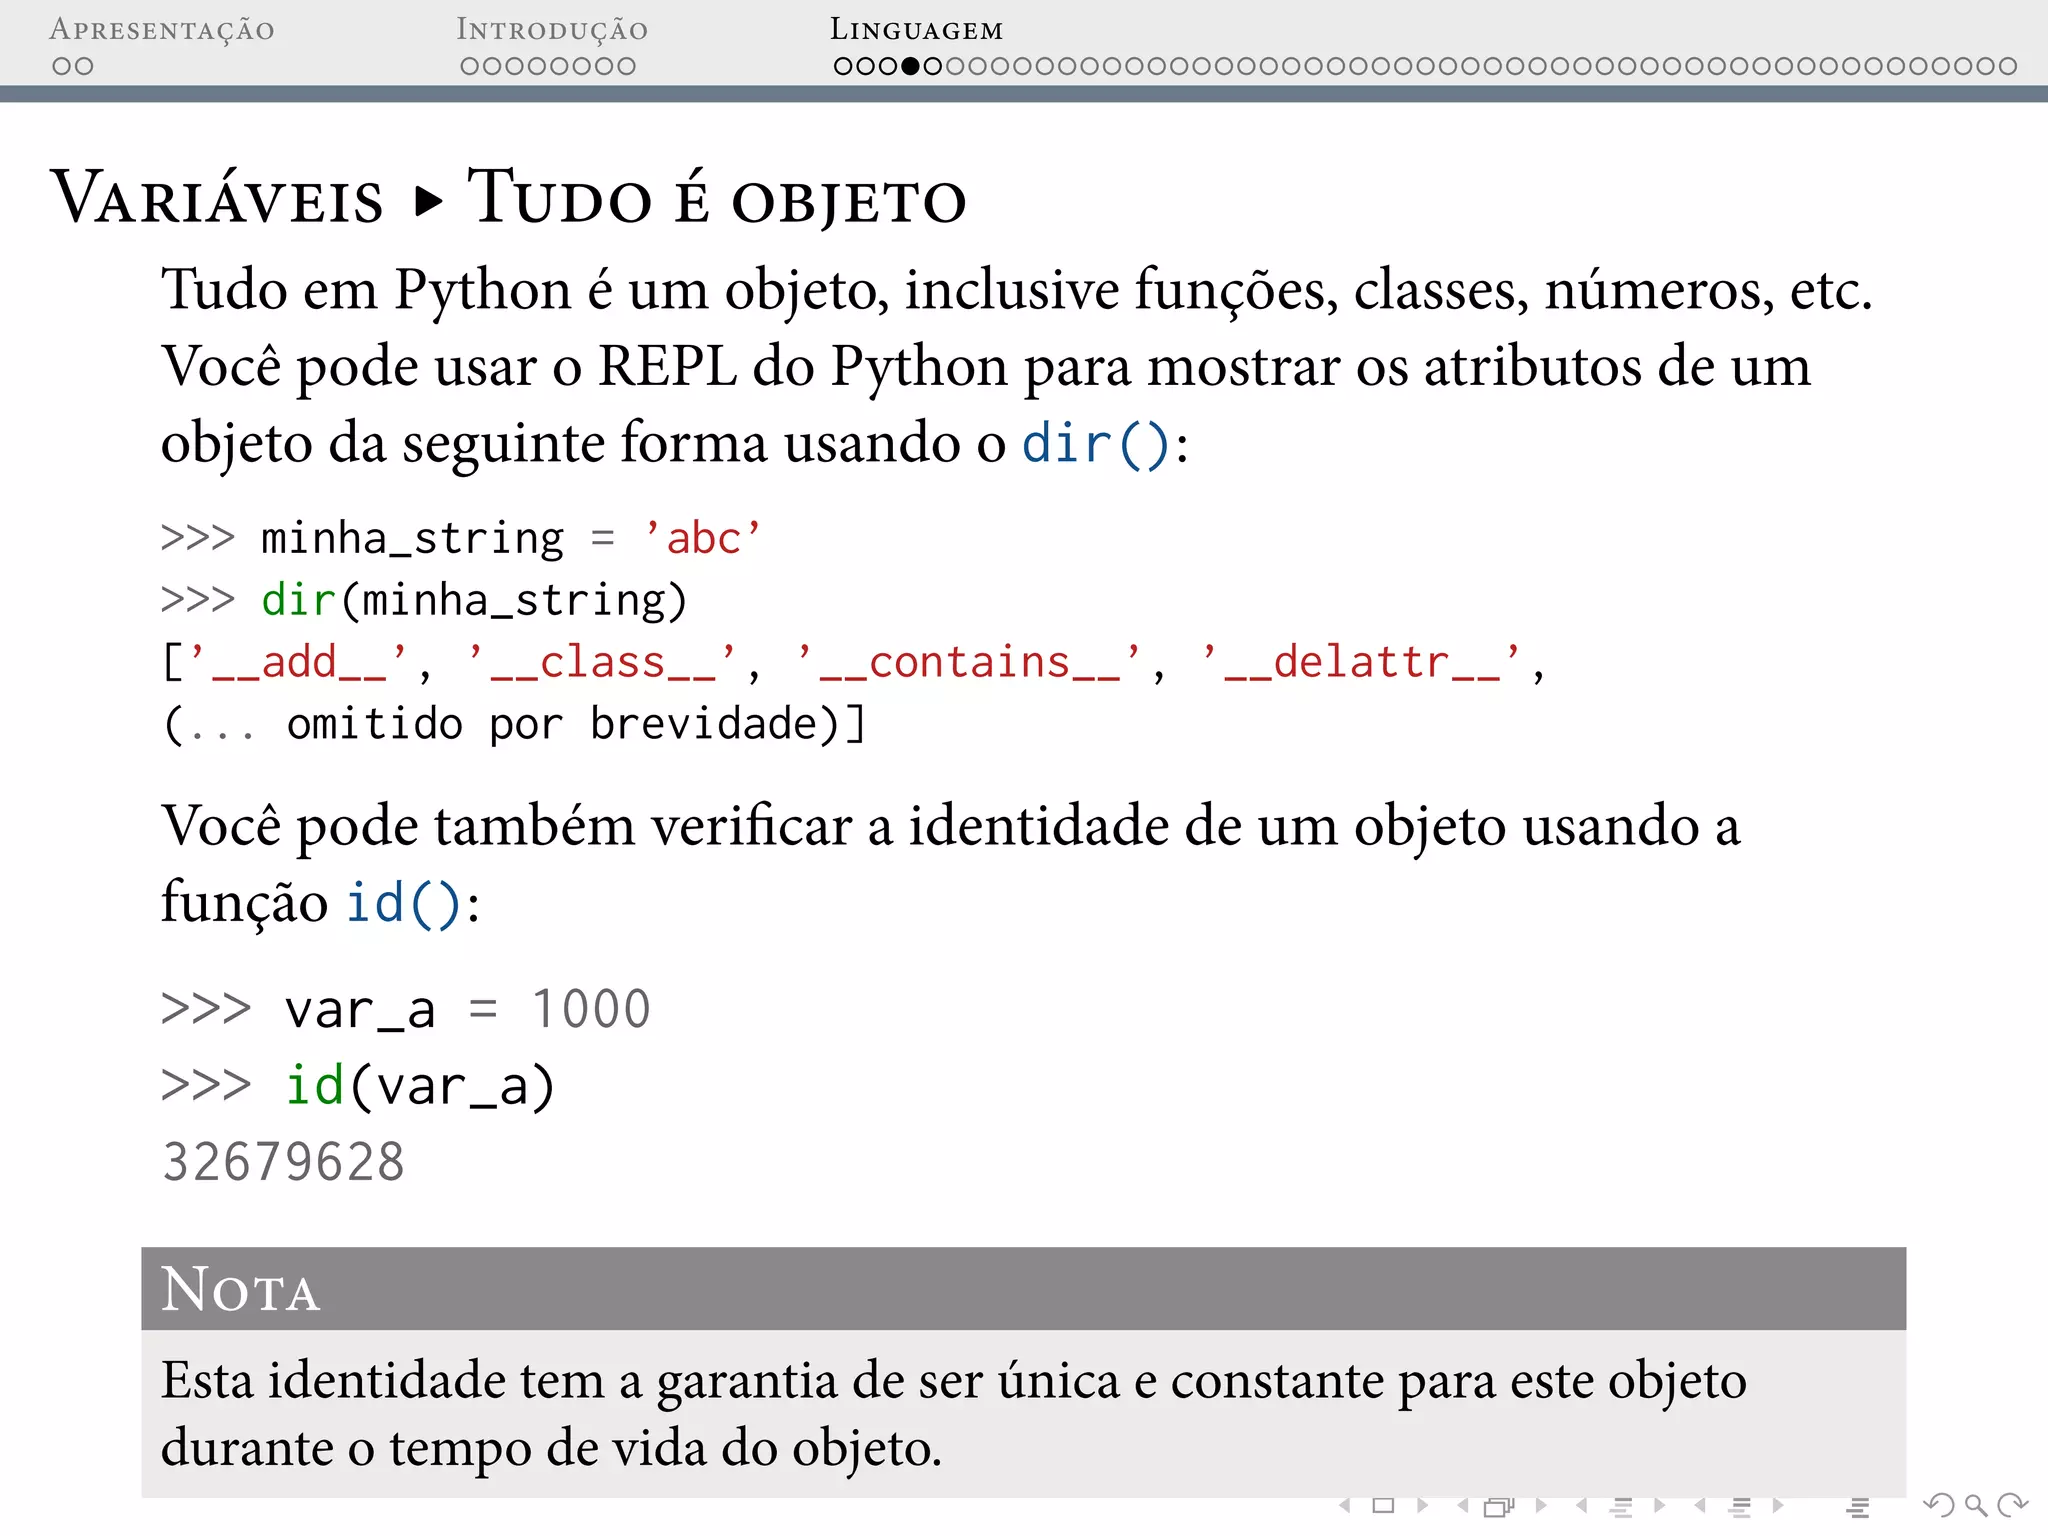The image size is (2048, 1536).
Task: Click the go-forward circular arrow
Action: point(2012,1505)
